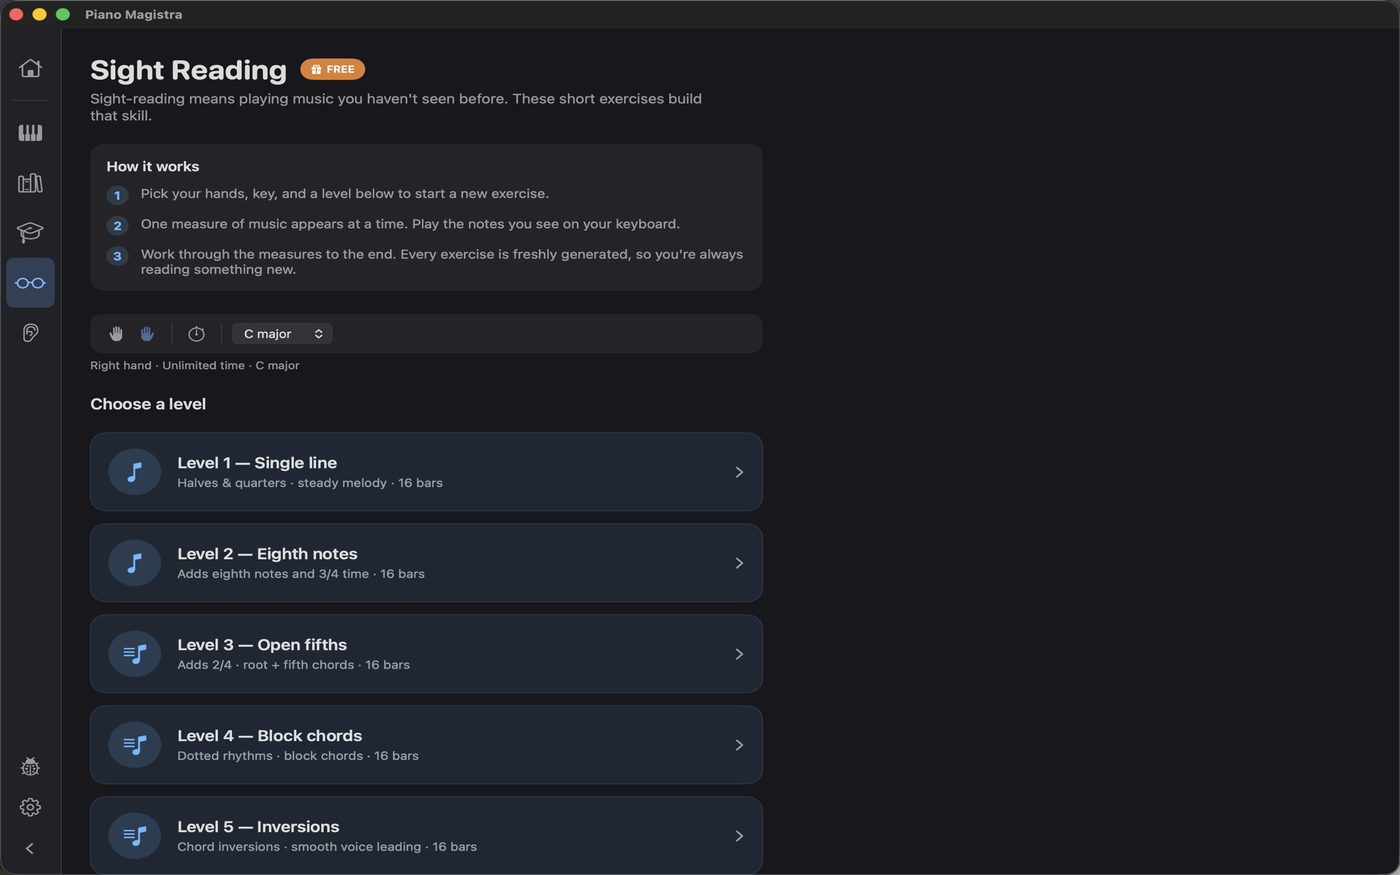1400x875 pixels.
Task: Select the glasses Sight Reading icon
Action: coord(30,283)
